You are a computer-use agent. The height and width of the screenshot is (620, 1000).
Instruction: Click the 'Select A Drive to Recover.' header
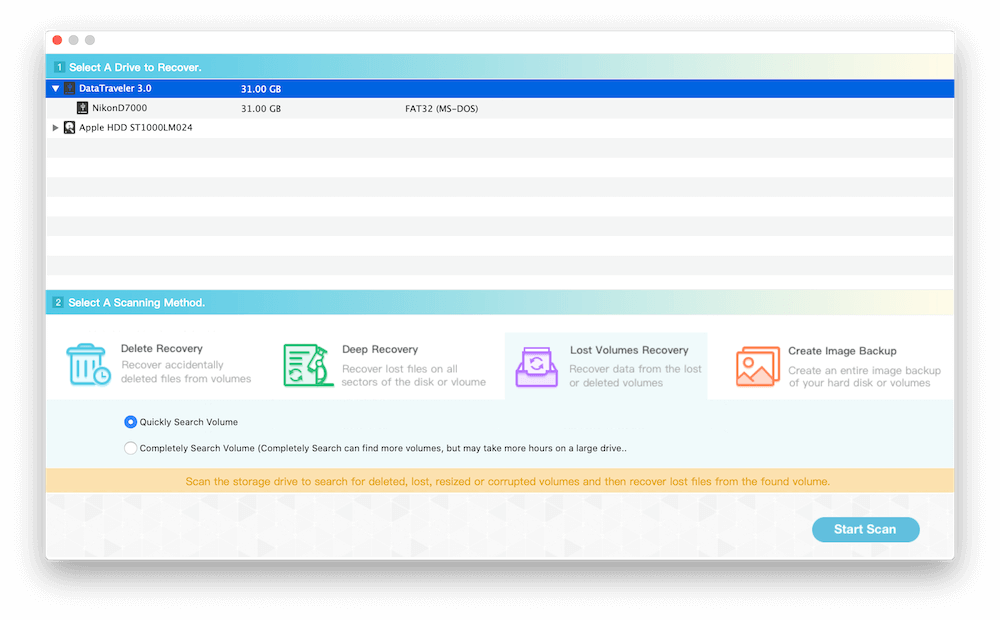[135, 67]
